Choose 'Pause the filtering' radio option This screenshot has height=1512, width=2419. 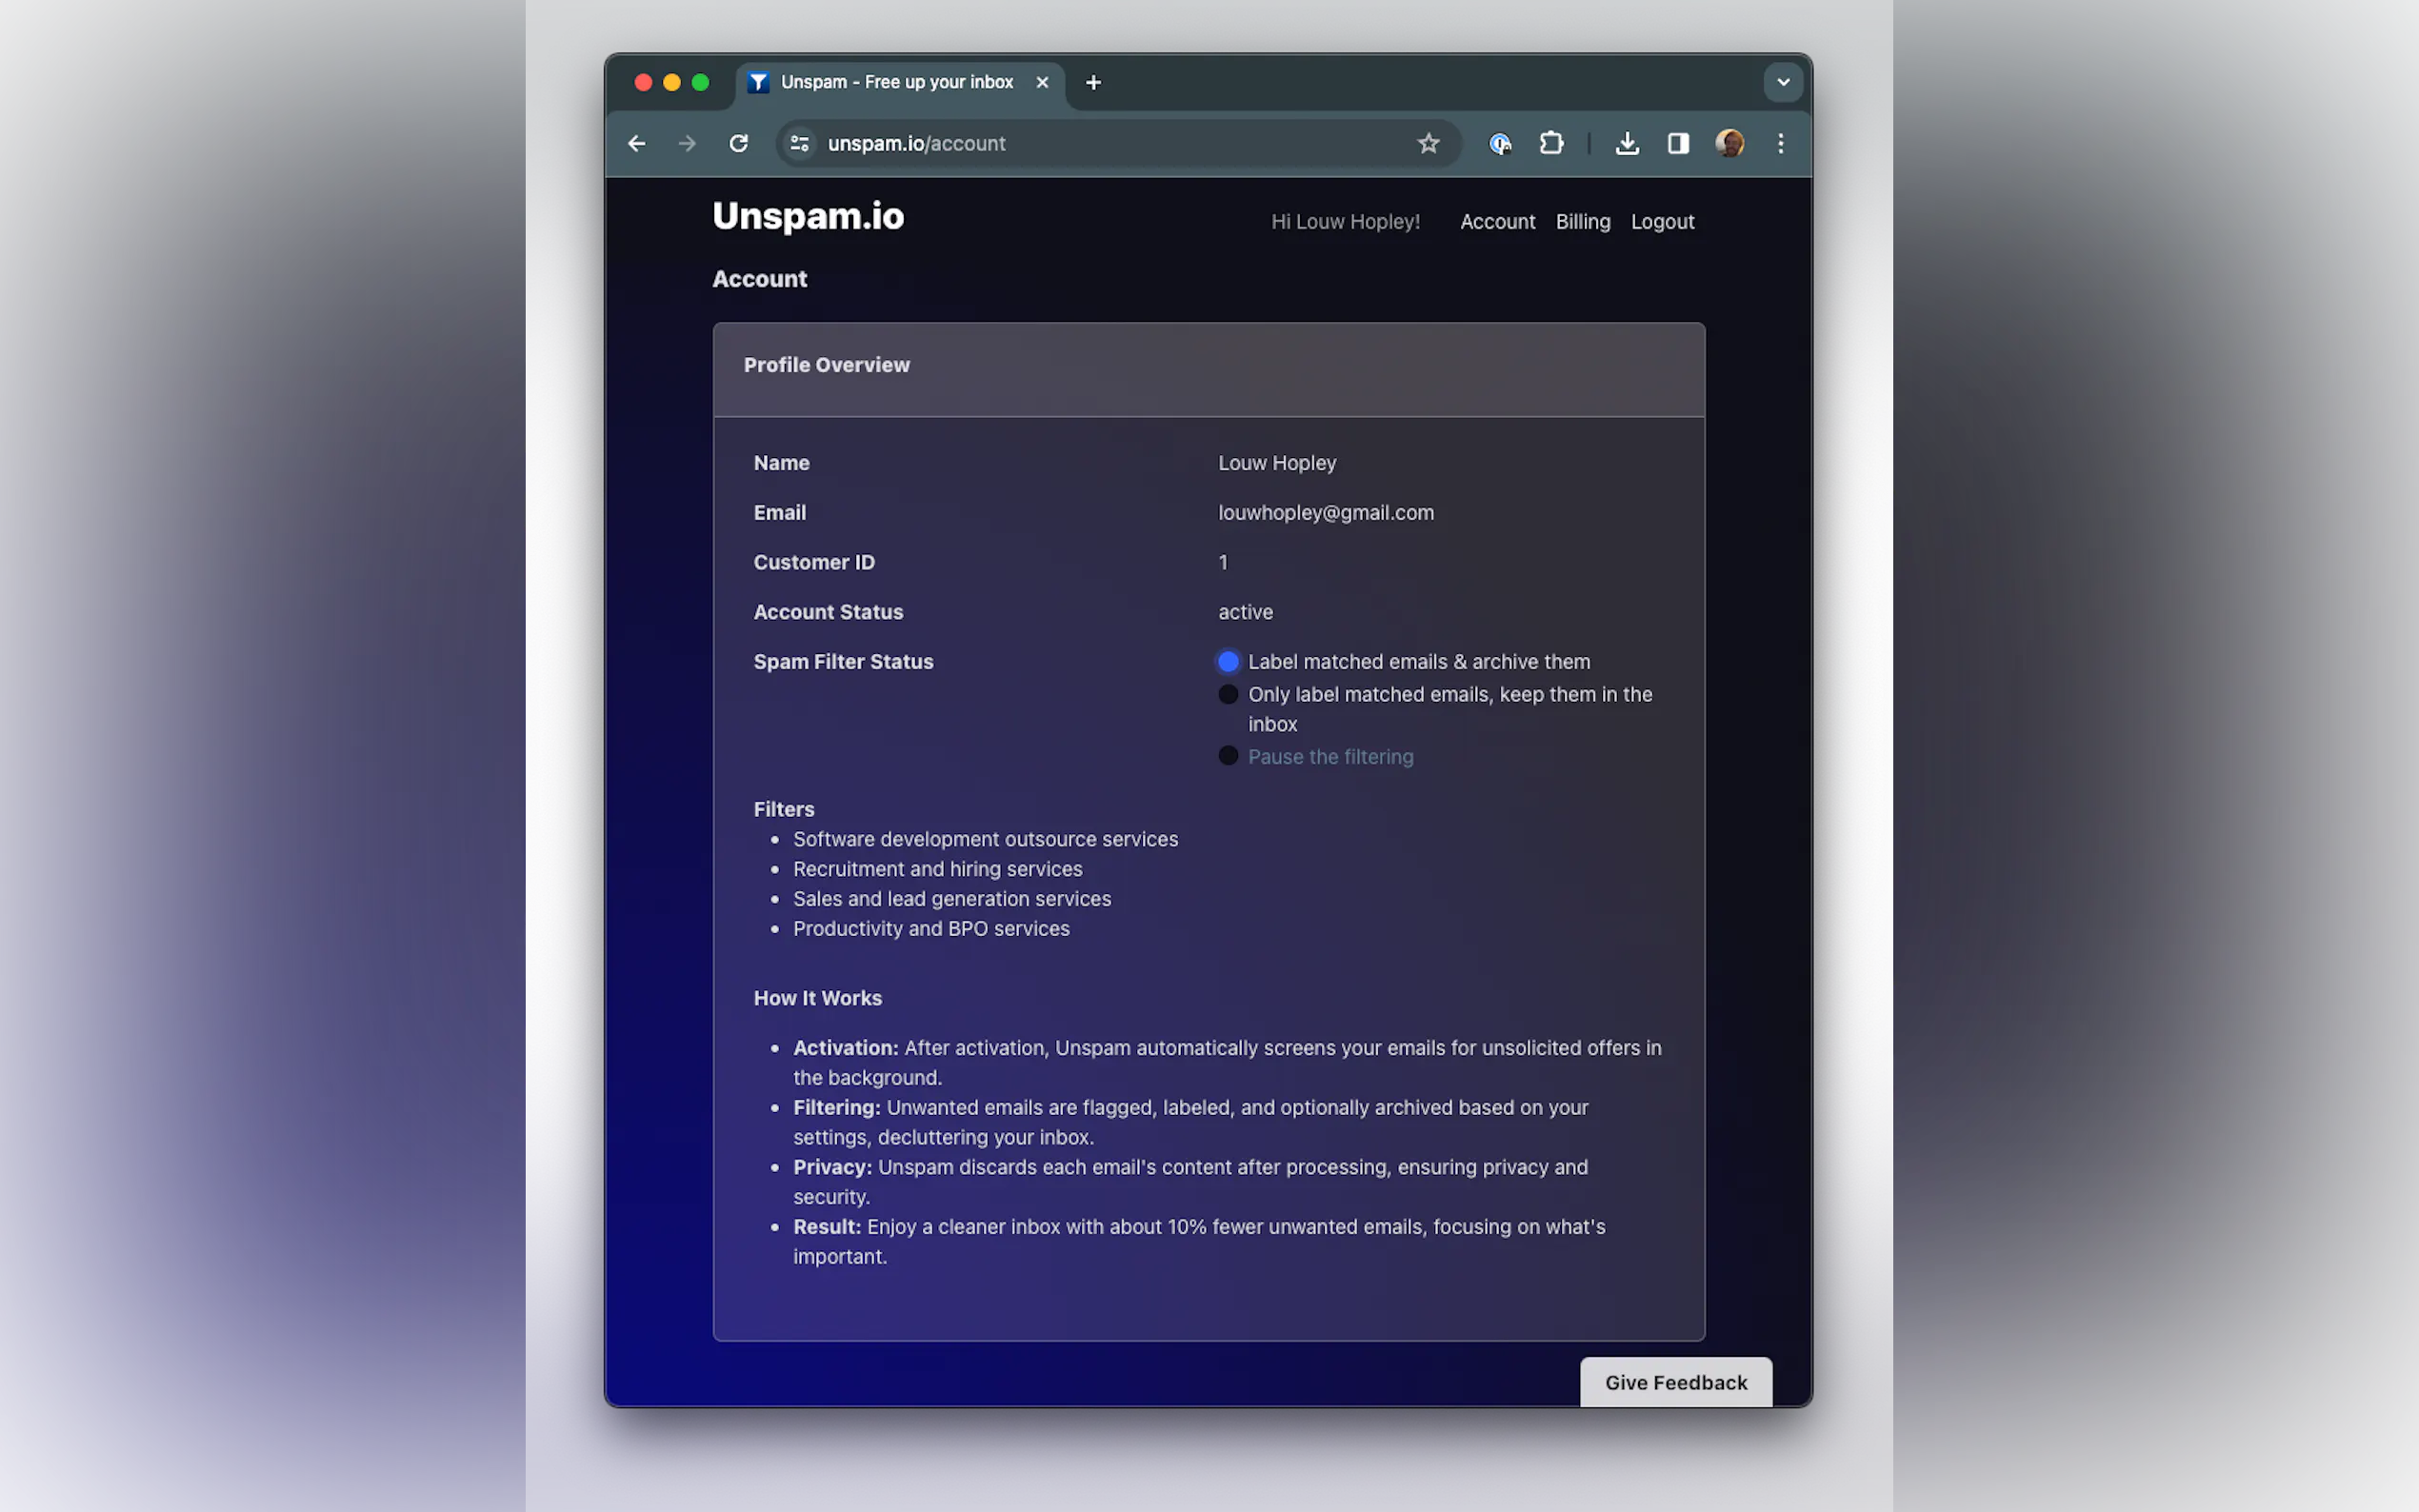(1228, 755)
